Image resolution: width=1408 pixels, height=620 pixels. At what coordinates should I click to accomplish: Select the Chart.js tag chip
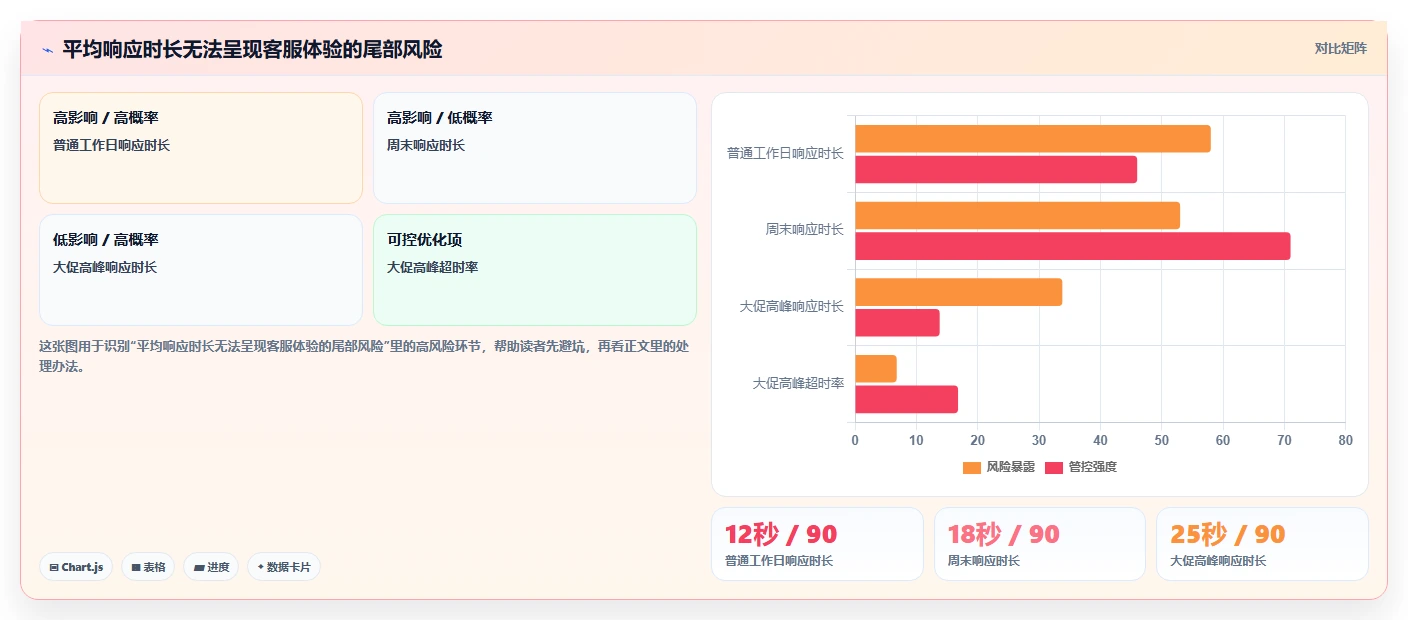tap(76, 567)
